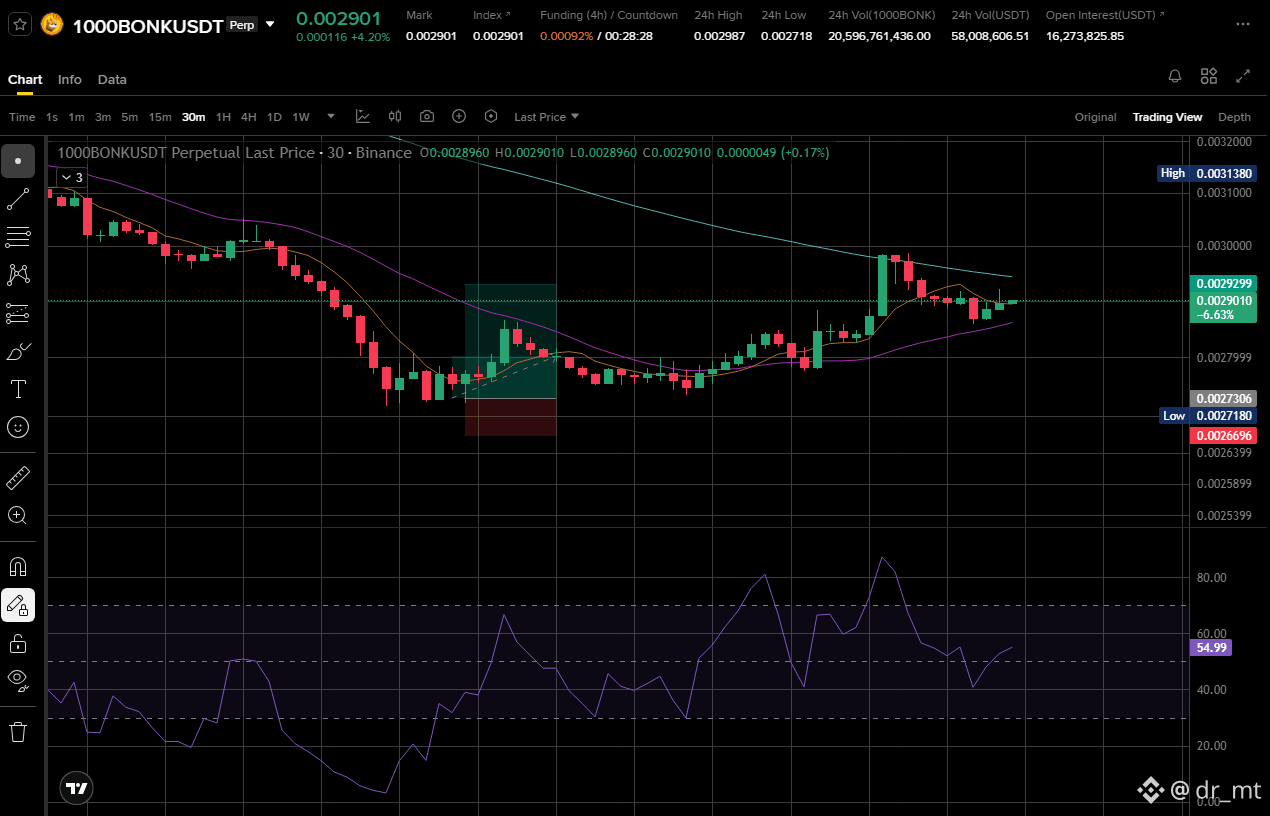1270x816 pixels.
Task: Select the 1W interval
Action: click(301, 117)
